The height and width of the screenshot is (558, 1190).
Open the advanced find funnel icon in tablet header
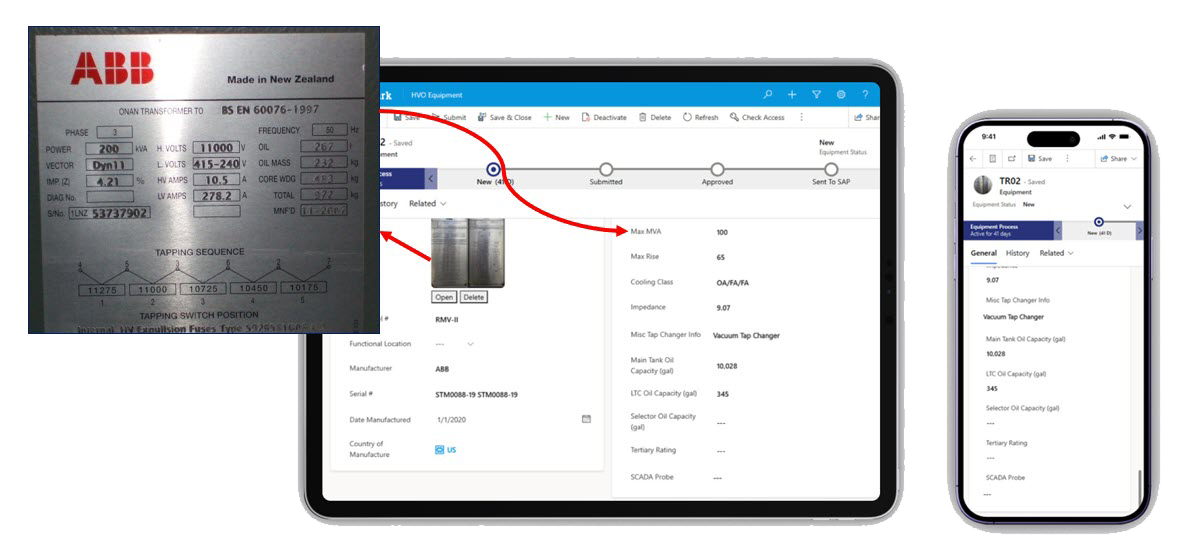(817, 95)
